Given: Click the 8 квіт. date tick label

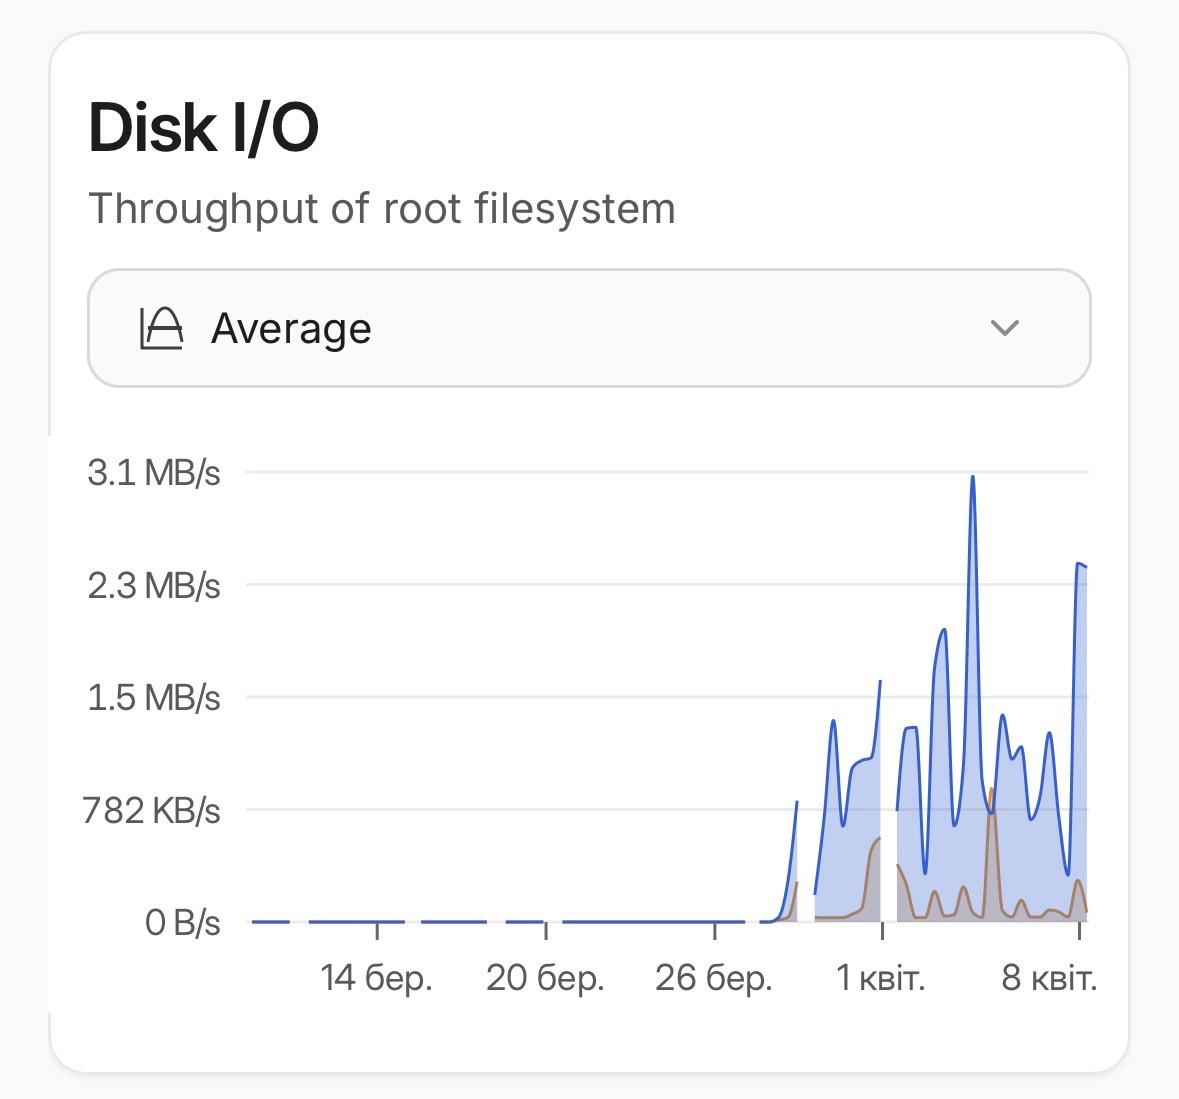Looking at the screenshot, I should pyautogui.click(x=1049, y=977).
